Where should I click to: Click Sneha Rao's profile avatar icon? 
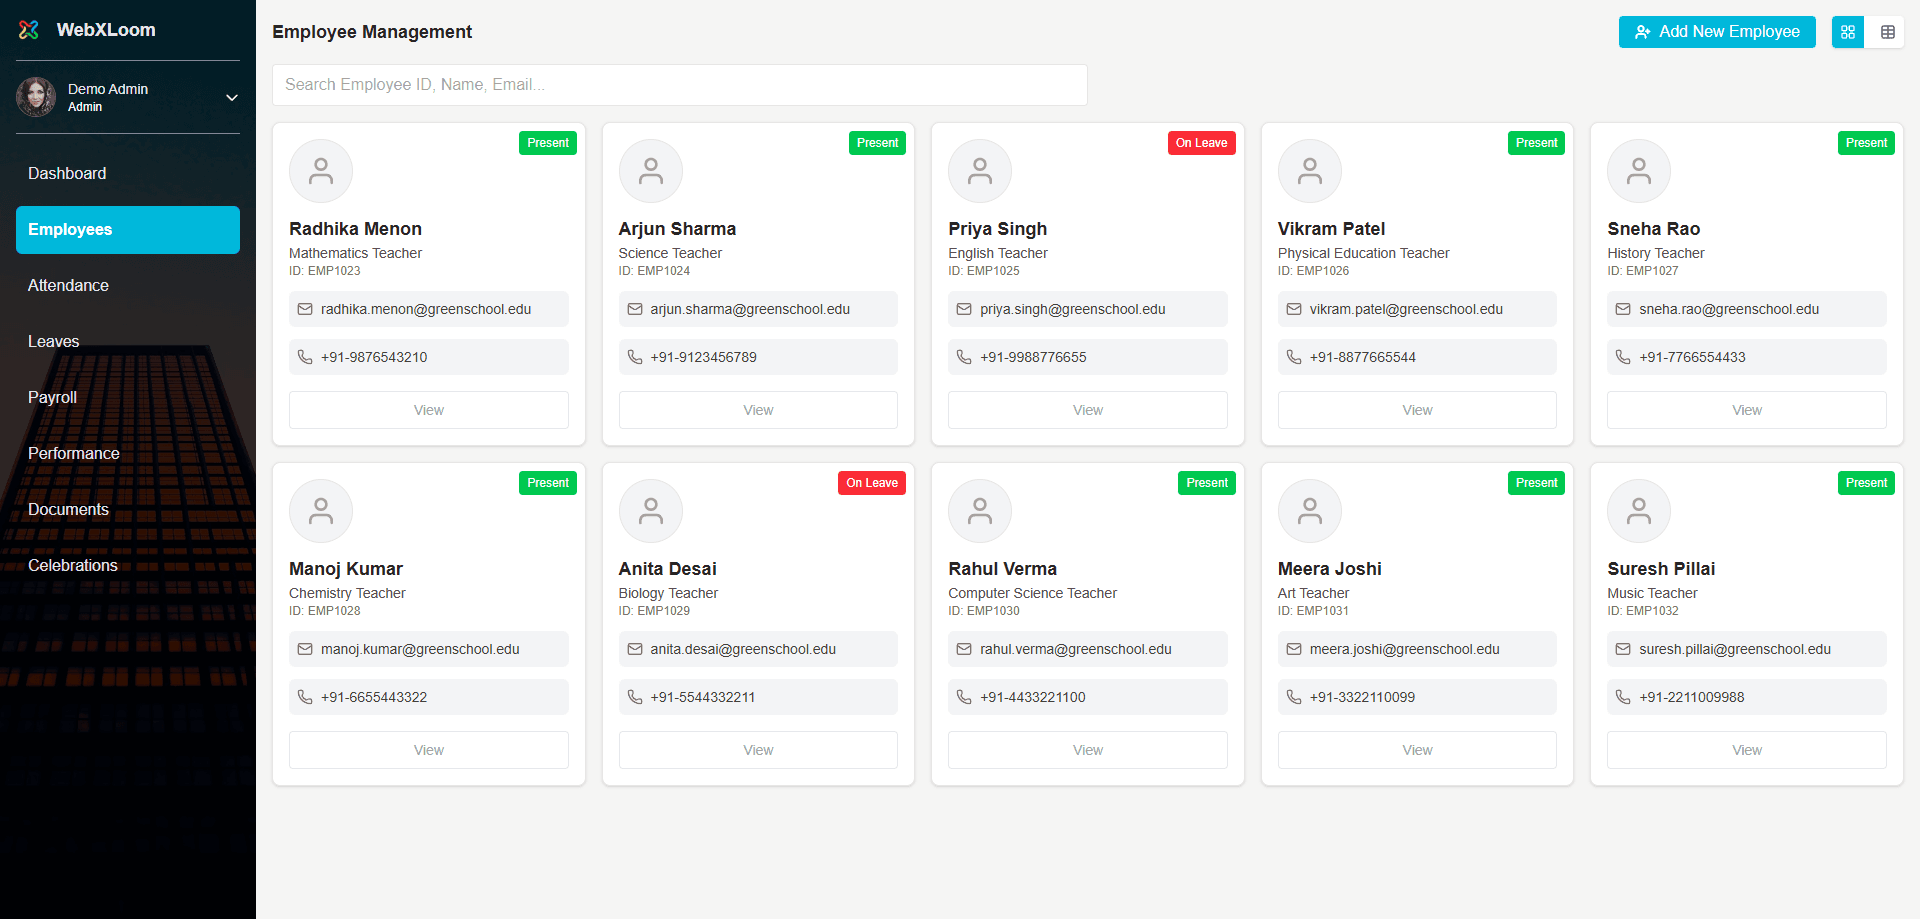[1638, 171]
